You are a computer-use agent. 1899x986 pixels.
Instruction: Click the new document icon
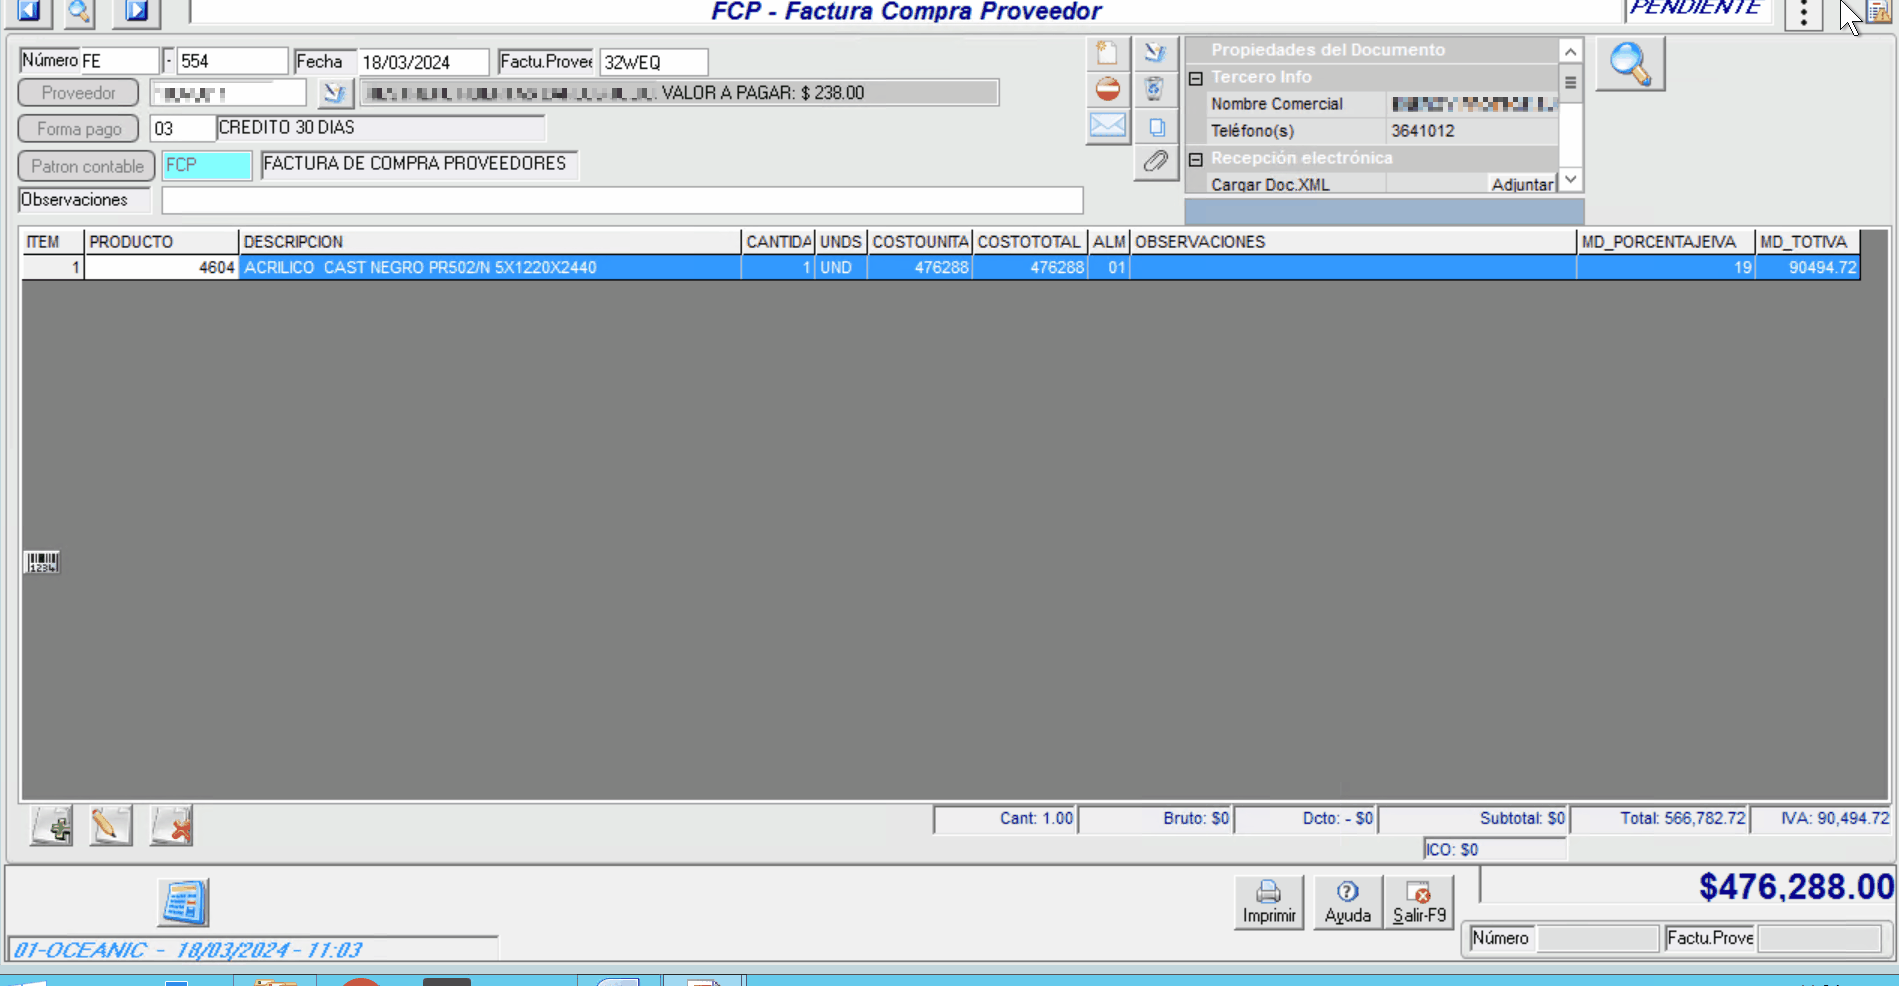[x=1107, y=53]
